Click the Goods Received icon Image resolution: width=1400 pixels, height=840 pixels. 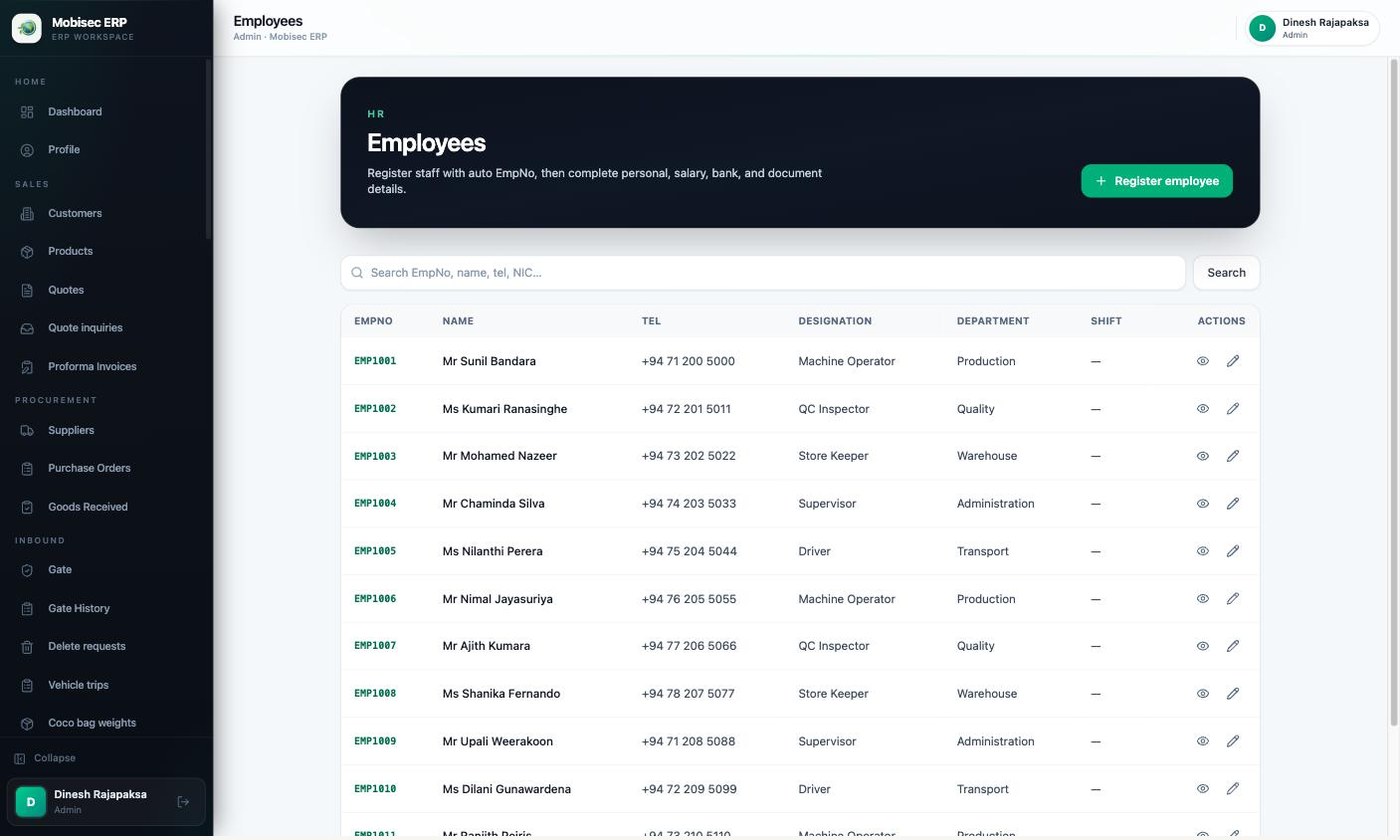coord(28,507)
